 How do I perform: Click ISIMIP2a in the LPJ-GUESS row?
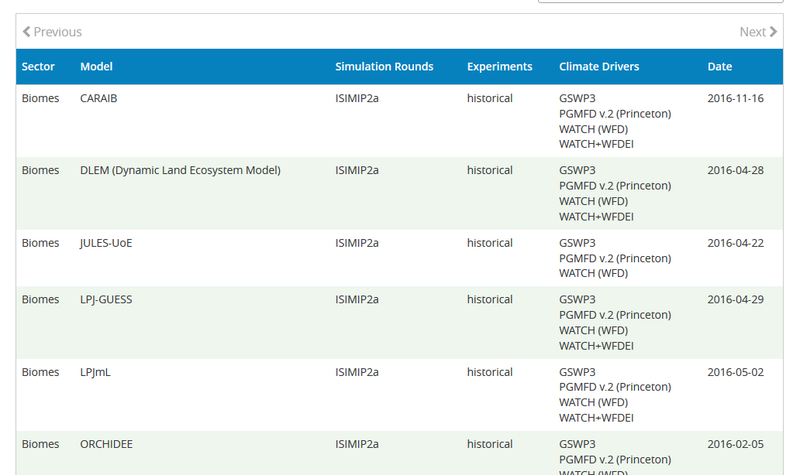point(357,299)
